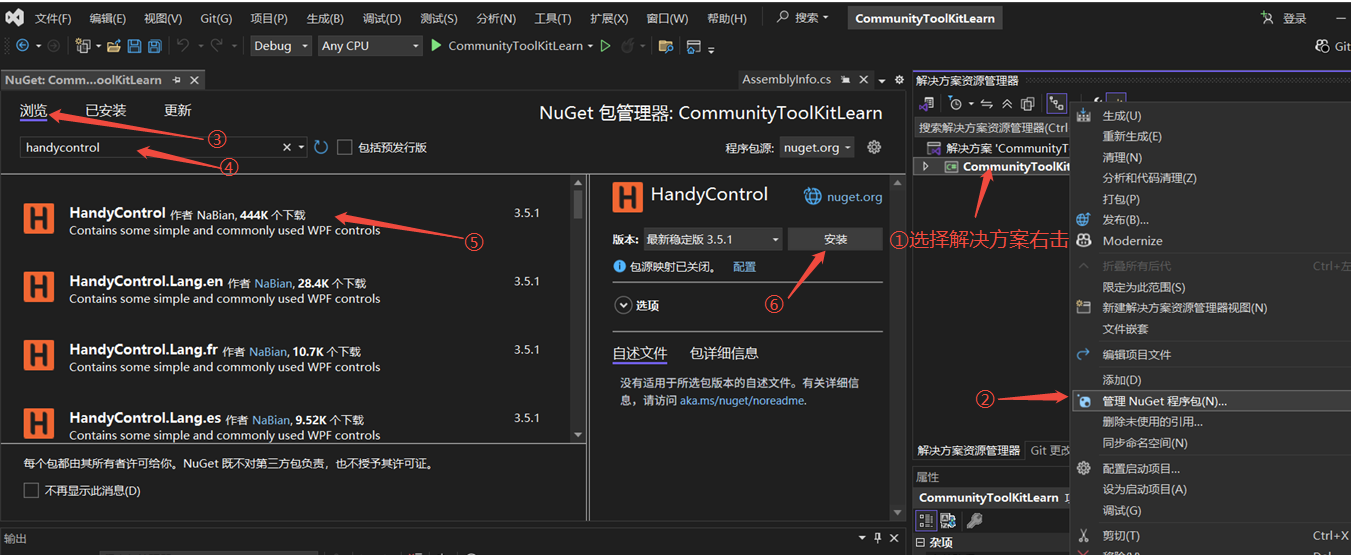Expand the CommunityToolKitLearn project node
The height and width of the screenshot is (555, 1351).
tap(926, 167)
